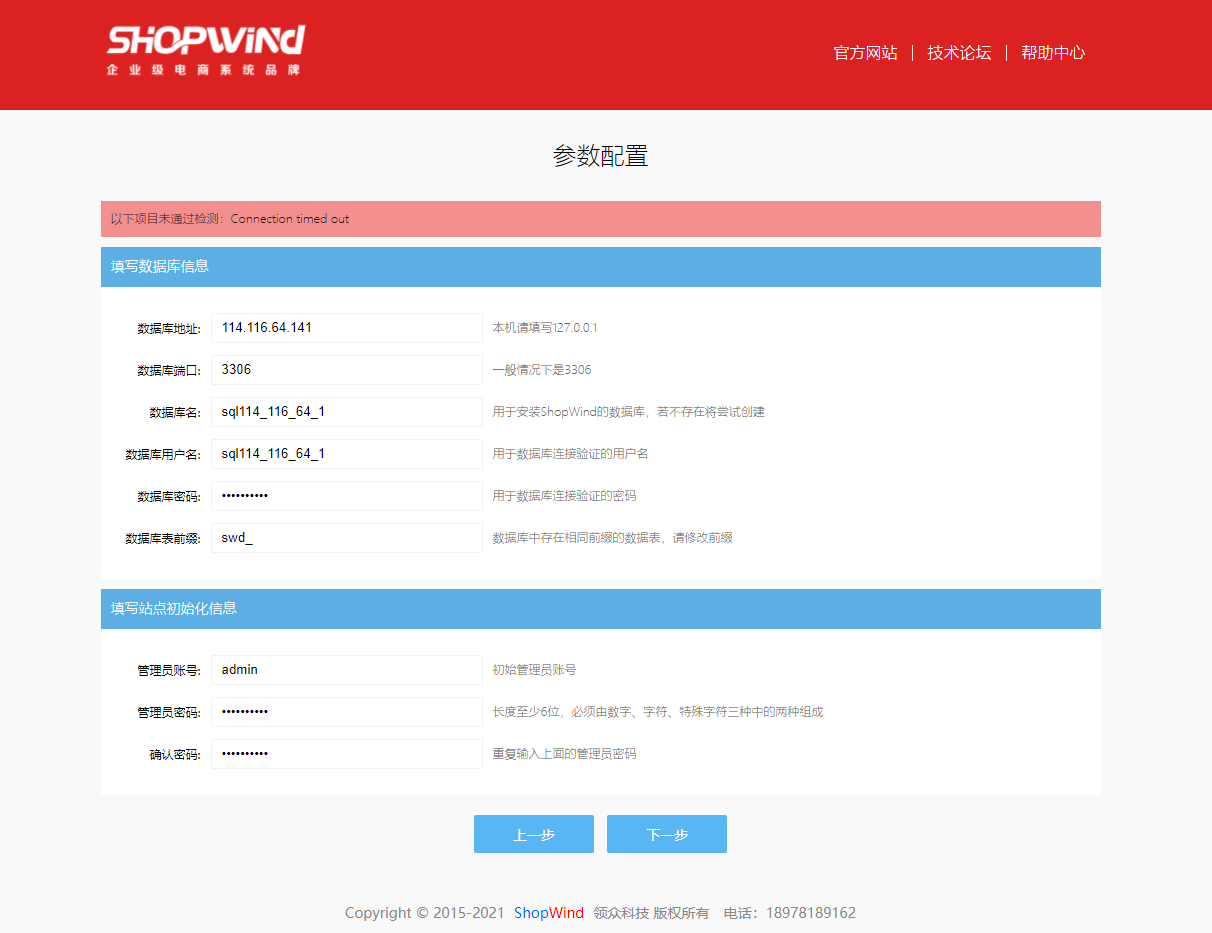This screenshot has width=1212, height=933.
Task: Click the ShopWind logo
Action: coord(205,51)
